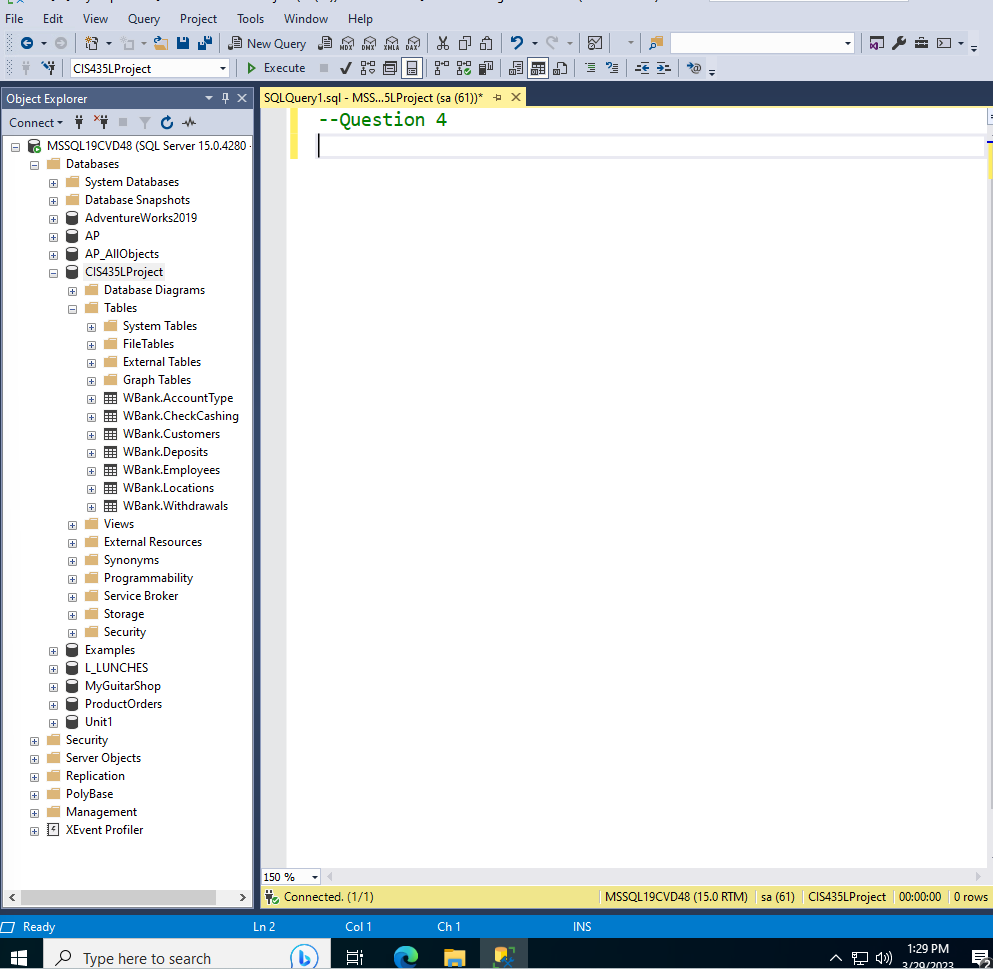Open the Query menu

click(x=144, y=18)
